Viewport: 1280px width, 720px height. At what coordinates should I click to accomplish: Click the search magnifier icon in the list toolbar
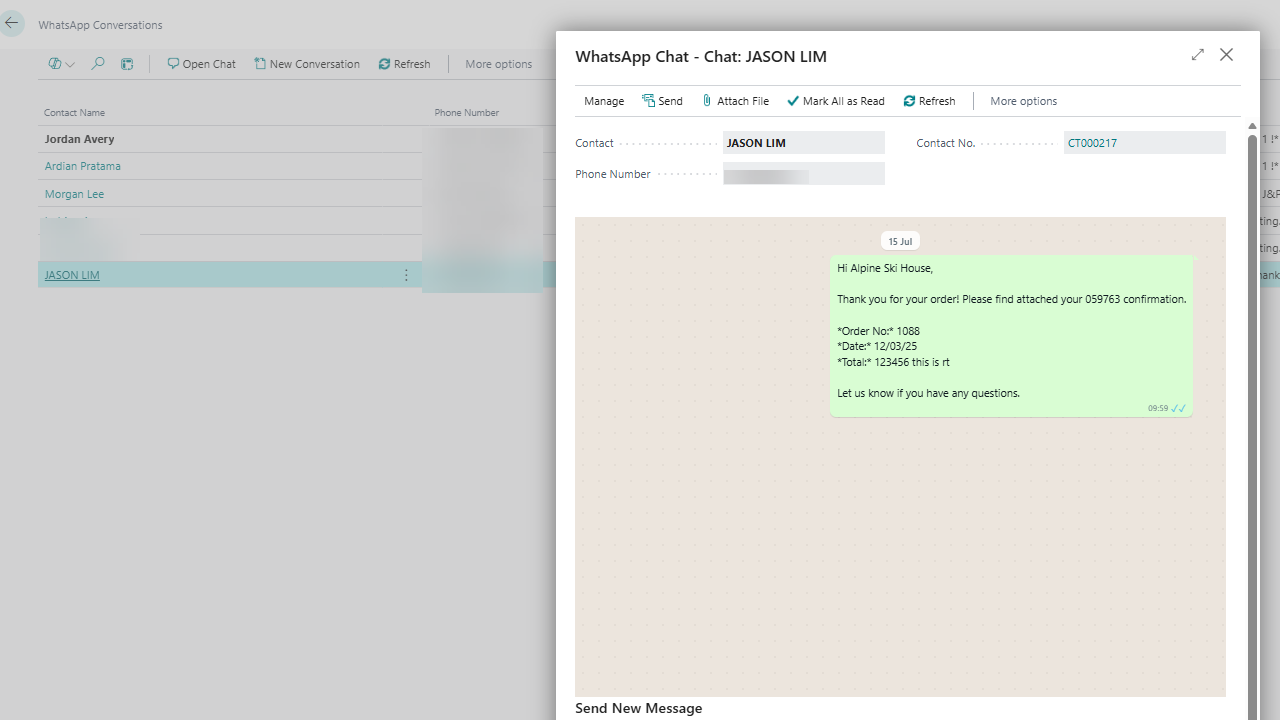pos(98,64)
